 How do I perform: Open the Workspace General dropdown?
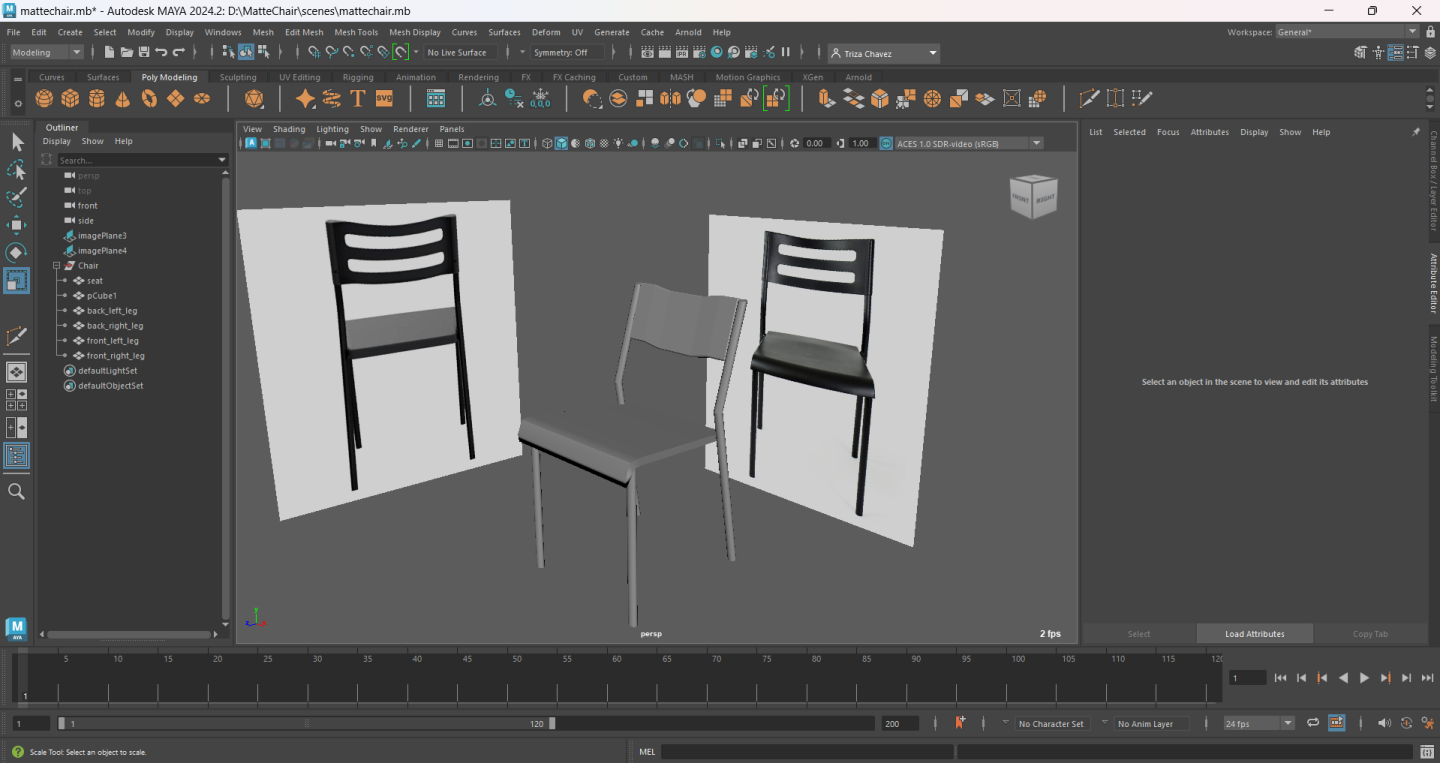click(x=1347, y=32)
